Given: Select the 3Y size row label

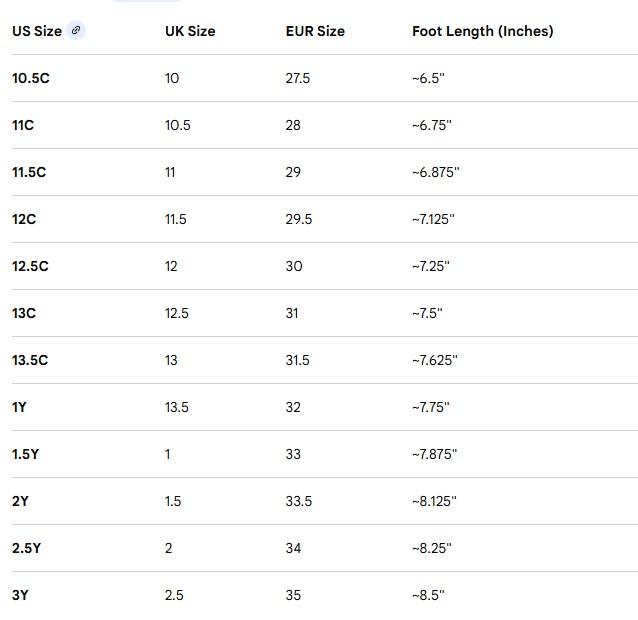Looking at the screenshot, I should (20, 595).
